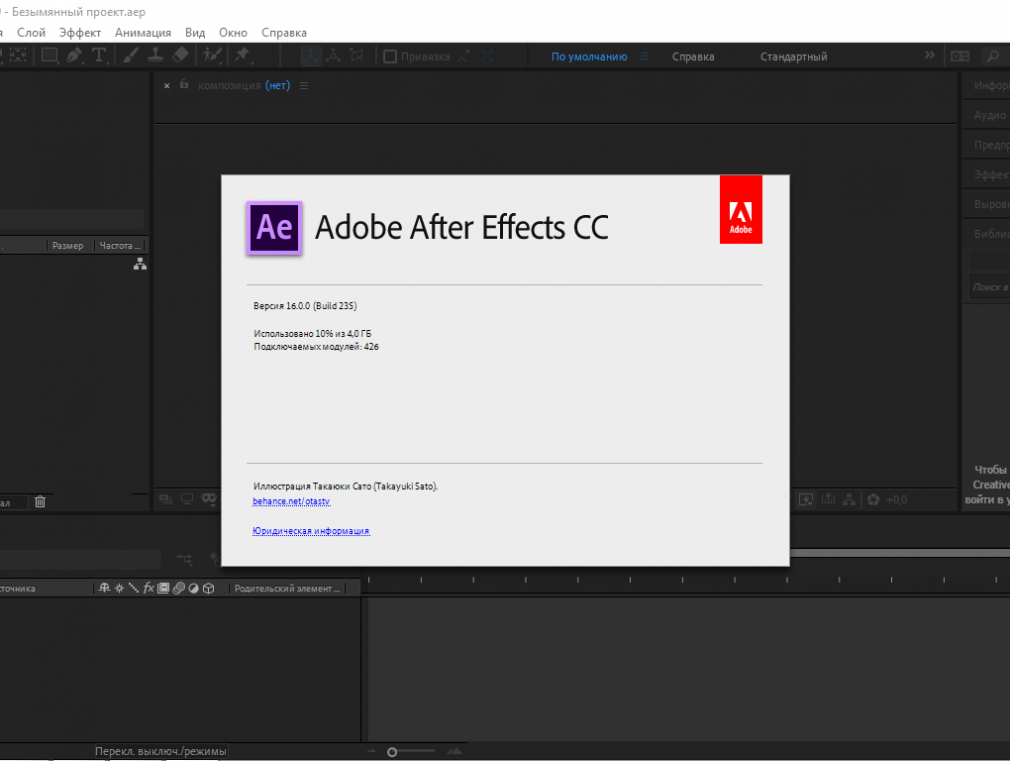Open the Справка menu in menu bar
This screenshot has height=761, width=1010.
(284, 32)
